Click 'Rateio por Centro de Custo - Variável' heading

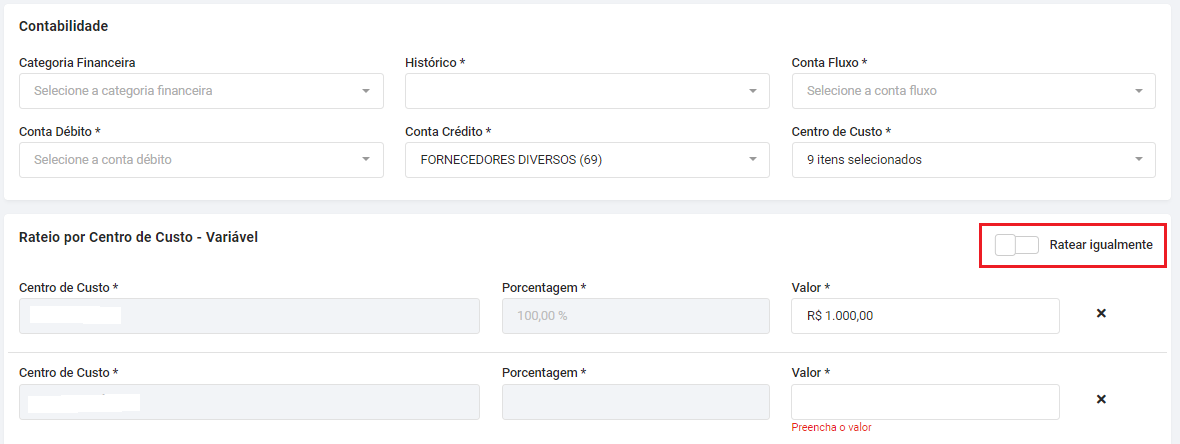click(x=139, y=237)
